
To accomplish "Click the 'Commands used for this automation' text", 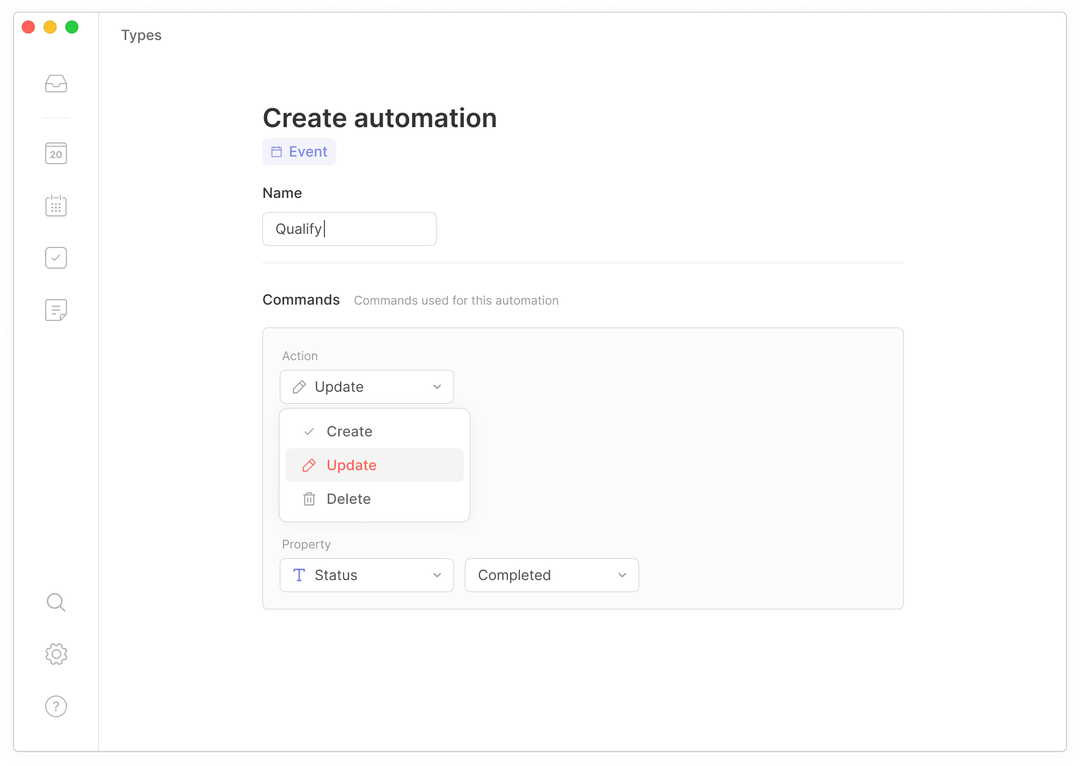I will point(456,300).
